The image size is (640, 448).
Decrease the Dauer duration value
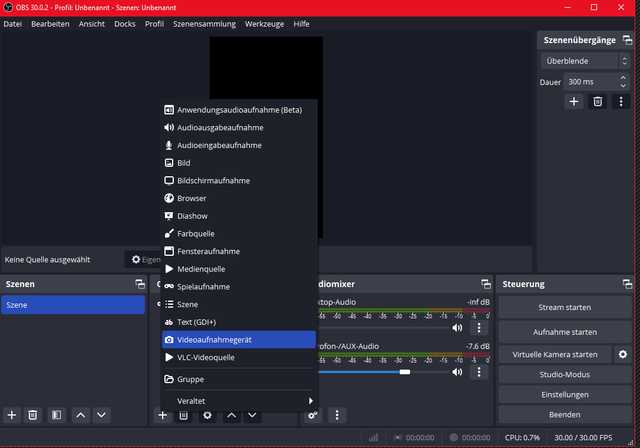click(x=623, y=86)
